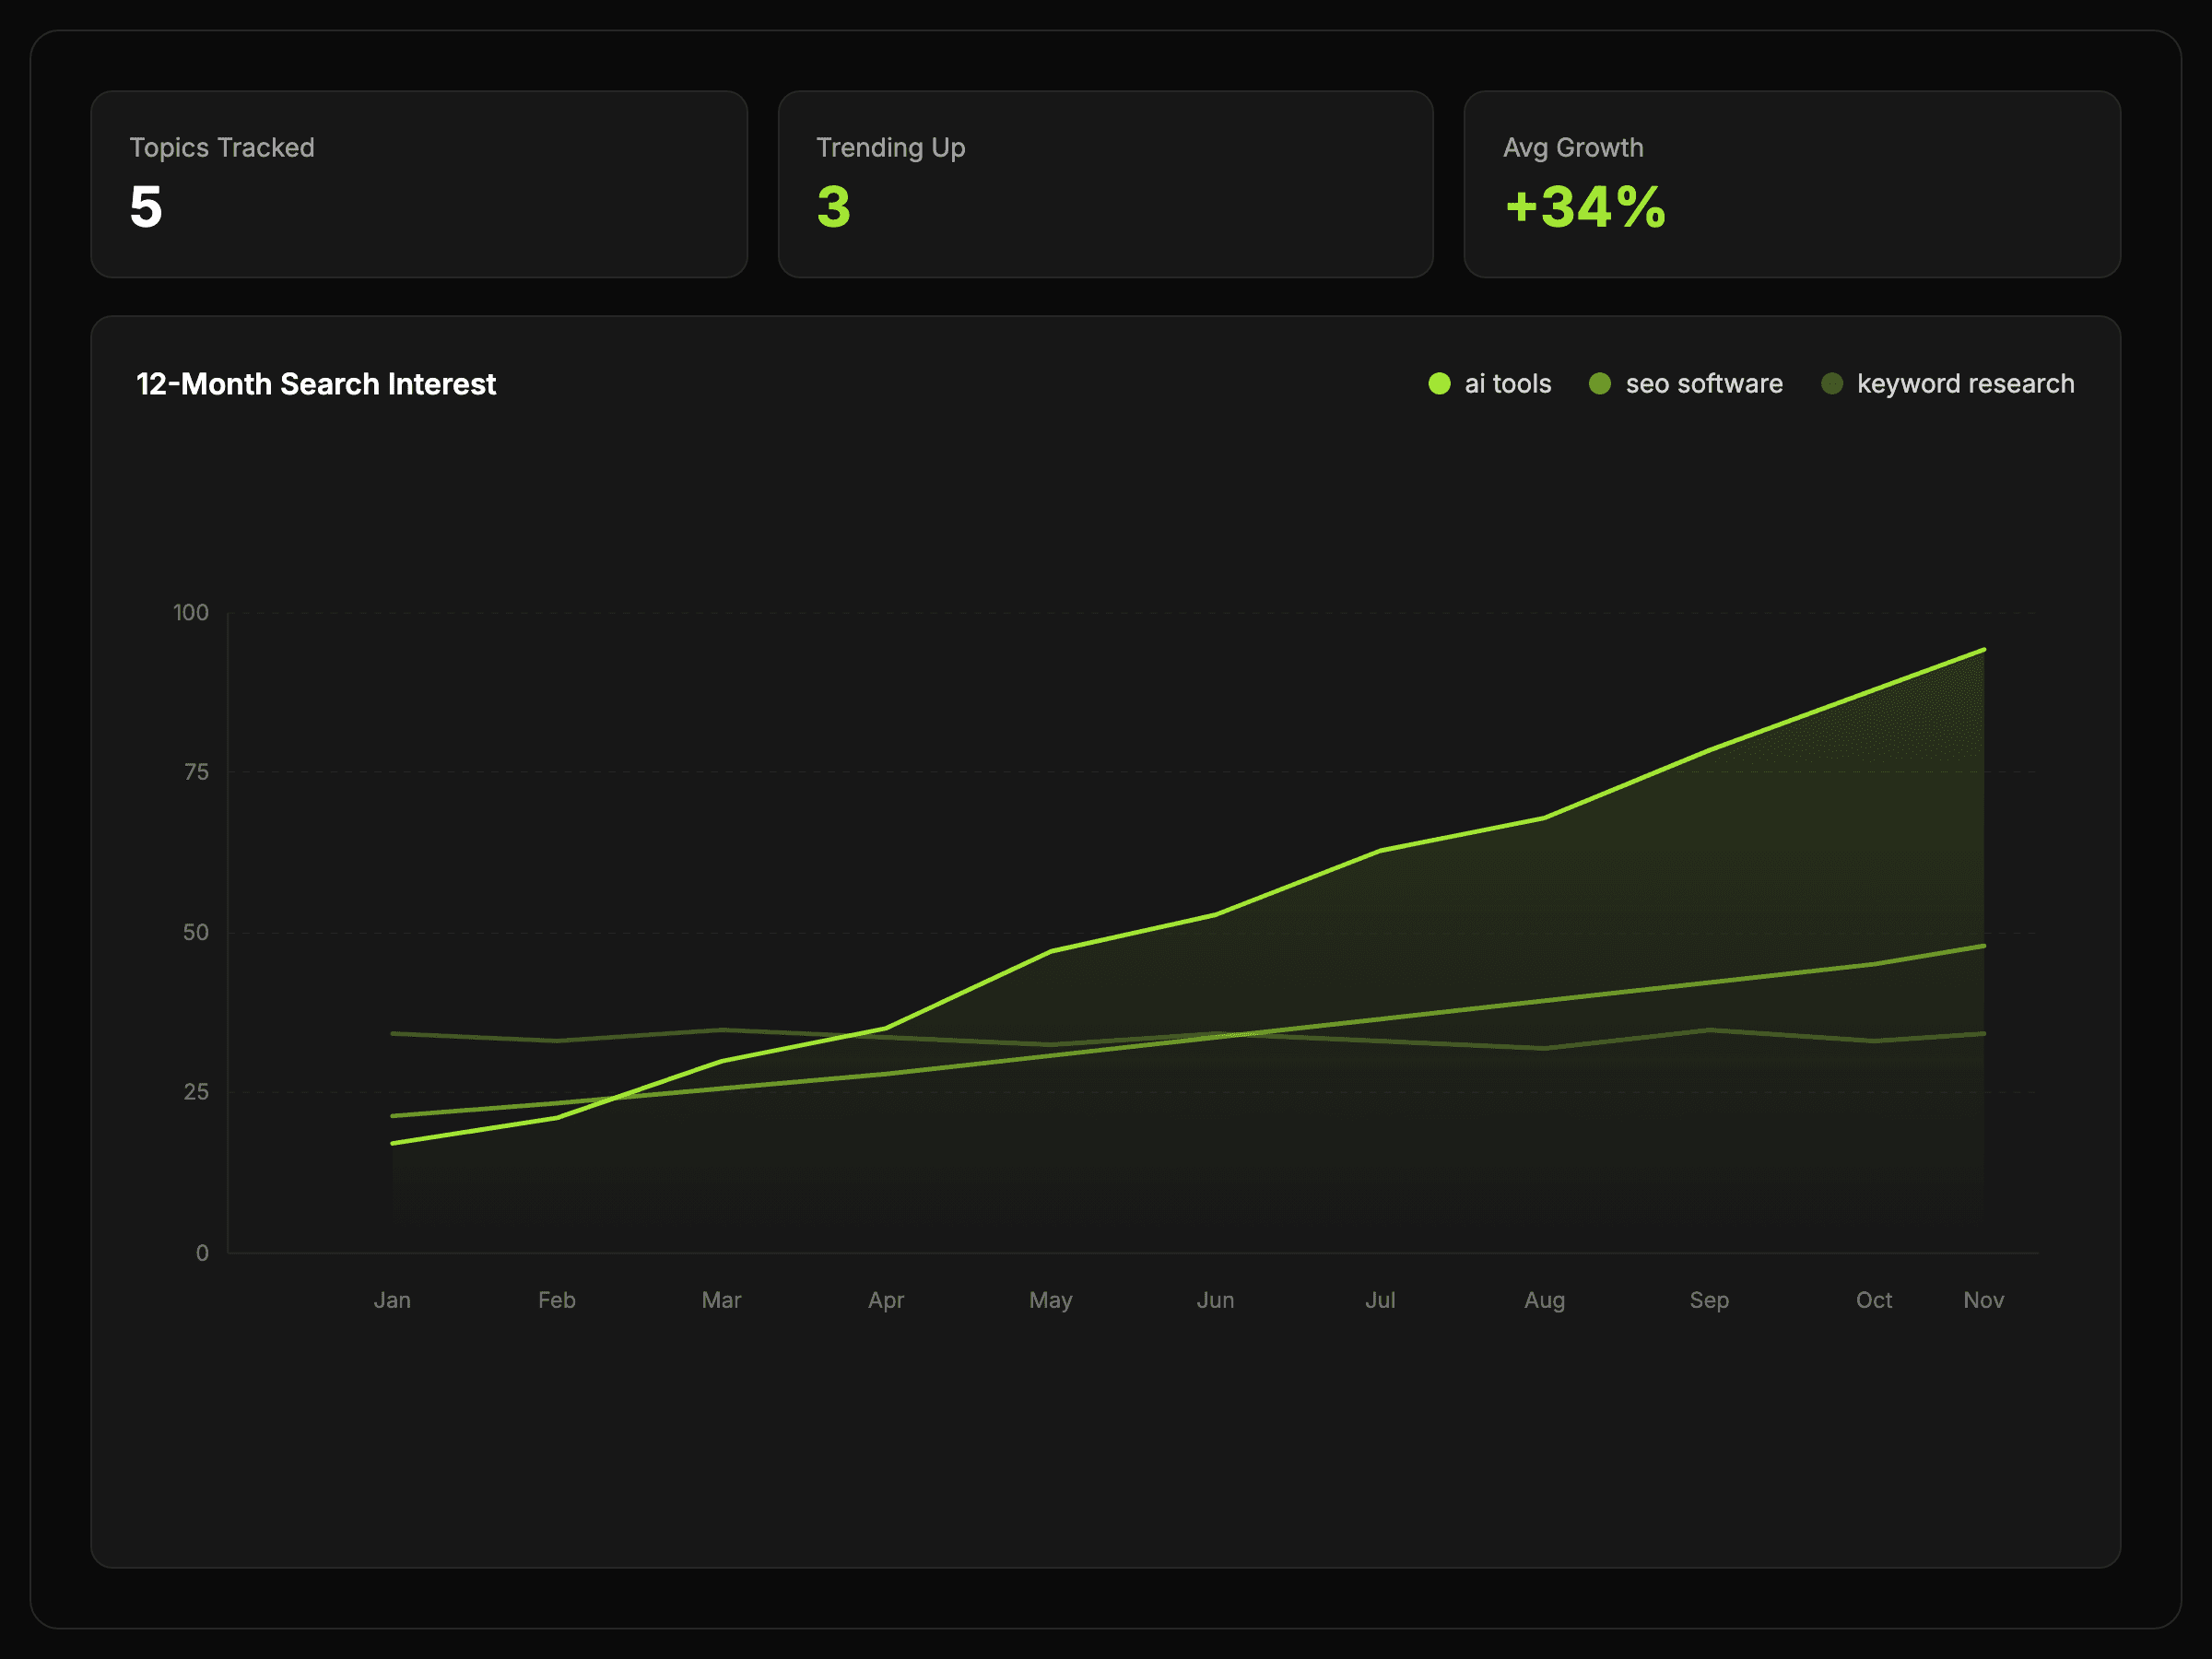Select the Jan label on x-axis
Image resolution: width=2212 pixels, height=1659 pixels.
coord(392,1300)
